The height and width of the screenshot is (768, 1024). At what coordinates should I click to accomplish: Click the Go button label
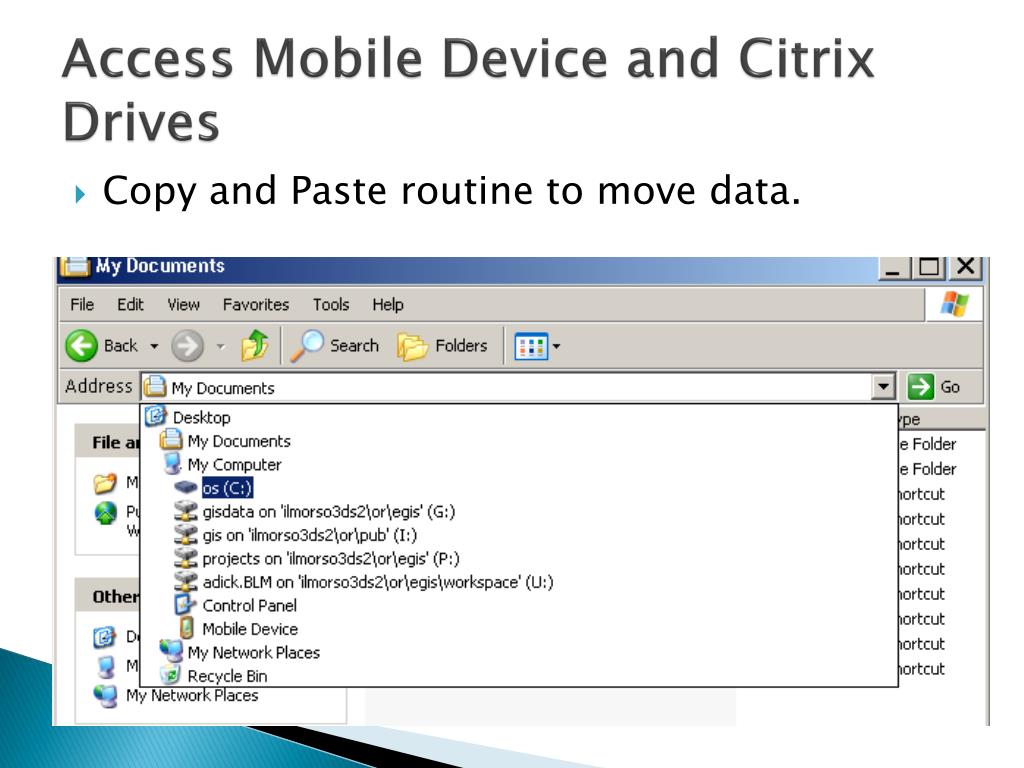pyautogui.click(x=950, y=387)
